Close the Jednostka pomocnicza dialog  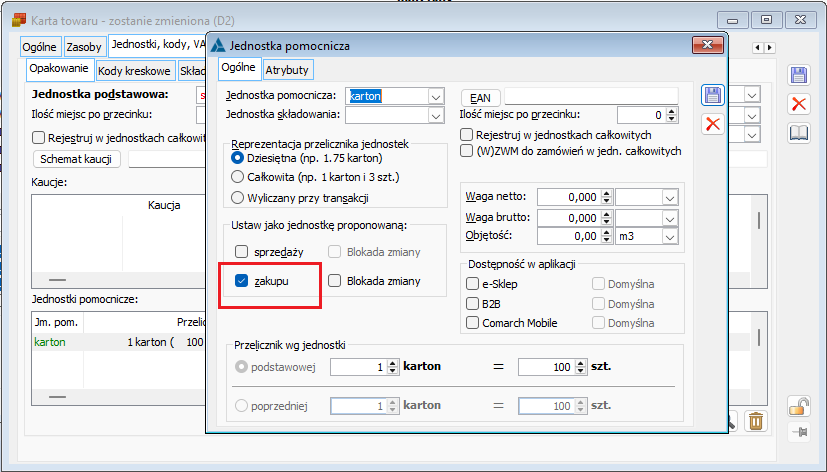click(x=707, y=45)
